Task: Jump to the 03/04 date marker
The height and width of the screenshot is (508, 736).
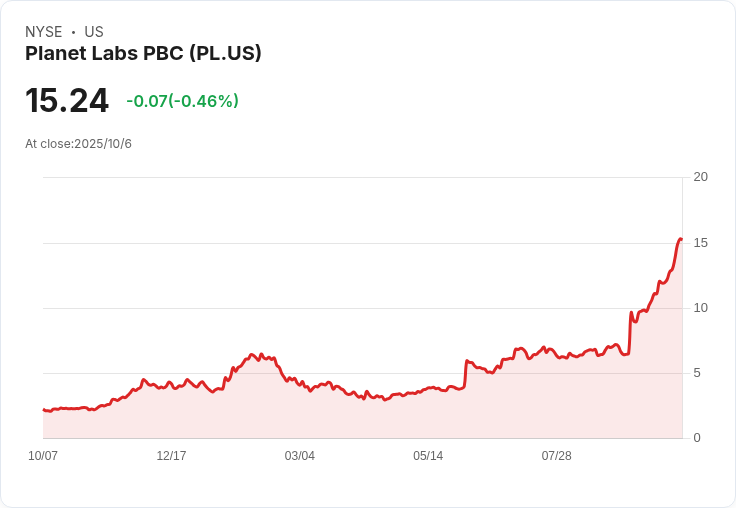Action: tap(299, 456)
